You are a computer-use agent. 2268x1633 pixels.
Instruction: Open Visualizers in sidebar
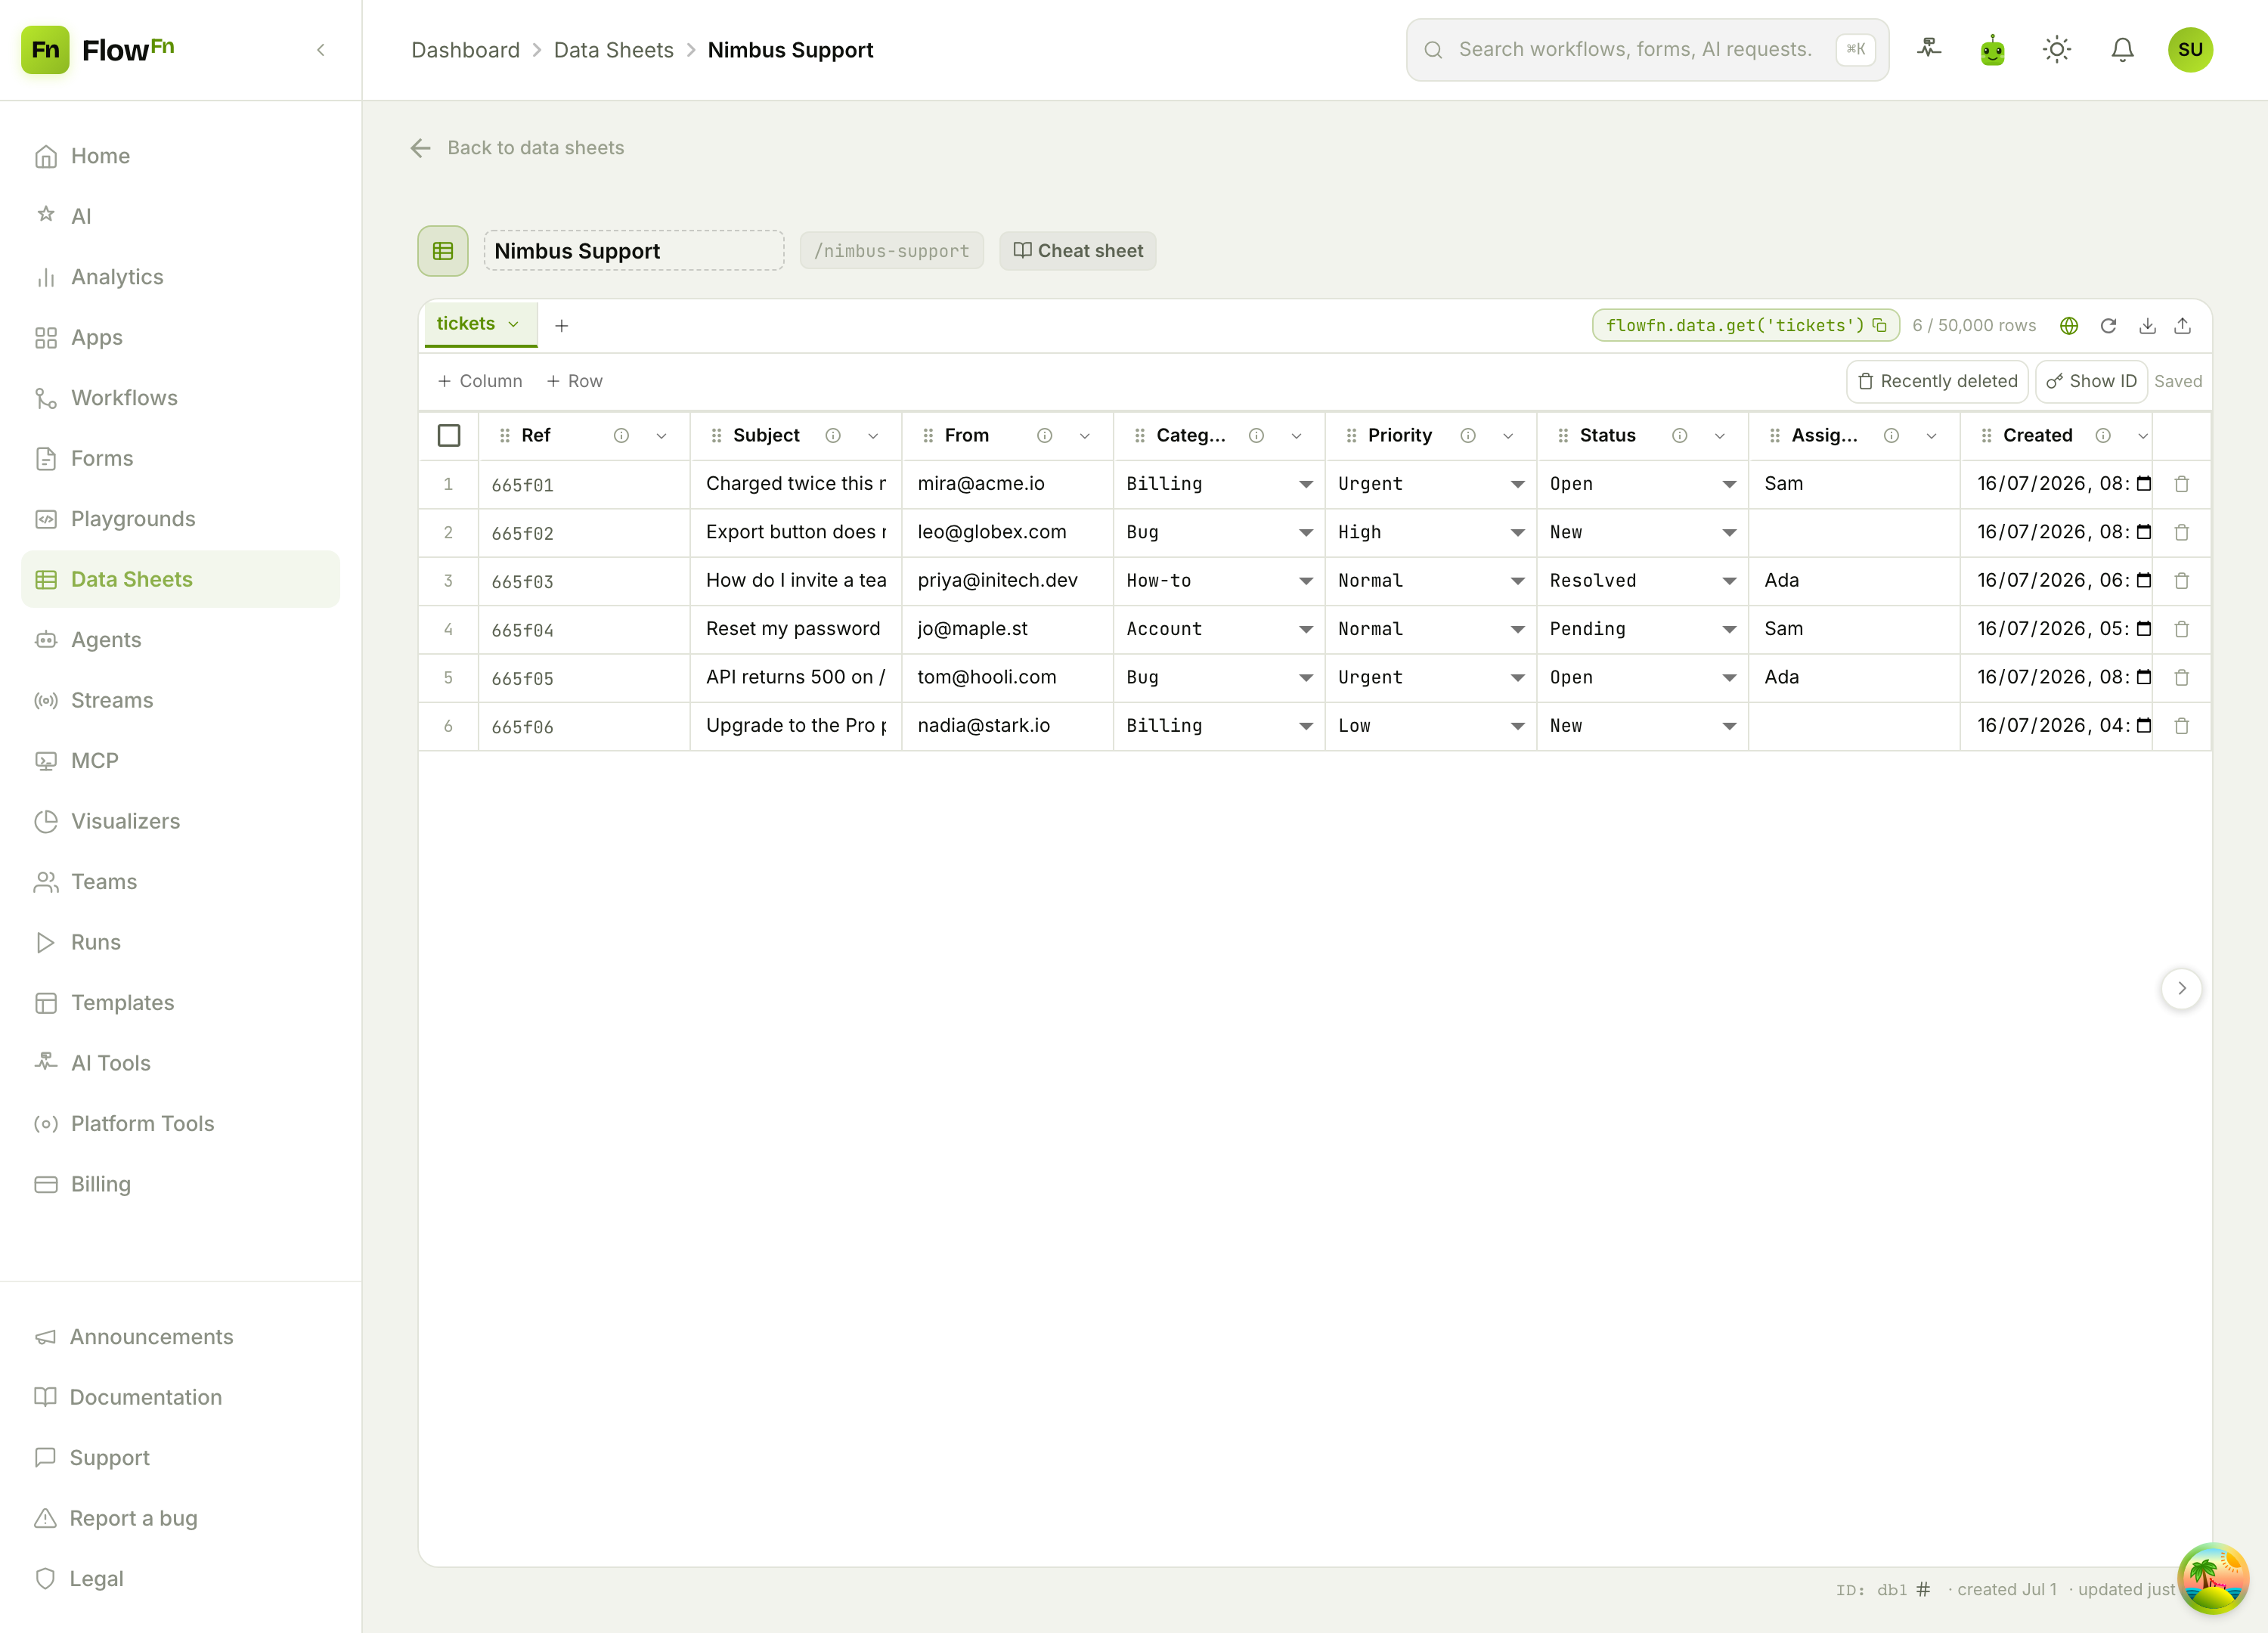pos(180,821)
